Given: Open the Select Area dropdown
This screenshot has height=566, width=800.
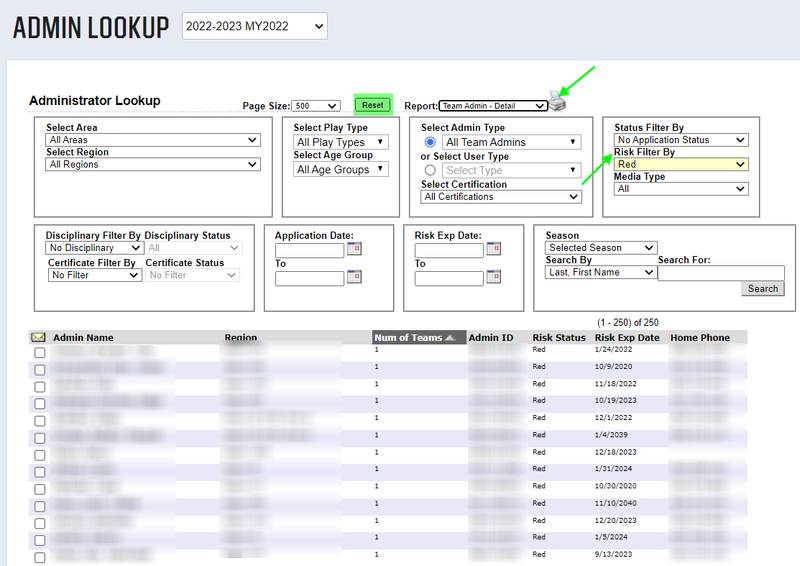Looking at the screenshot, I should (153, 141).
